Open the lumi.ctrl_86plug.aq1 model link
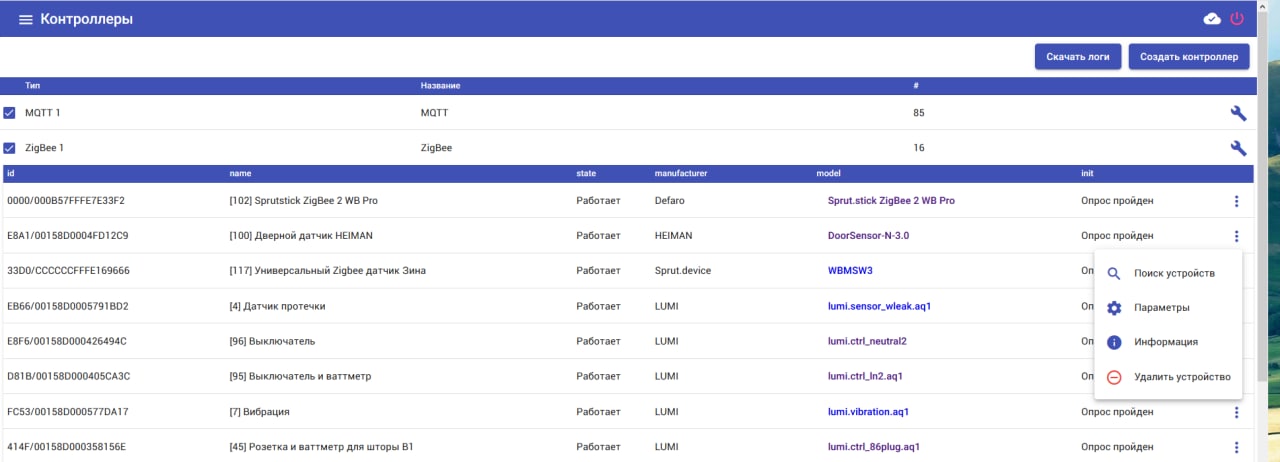 [874, 447]
